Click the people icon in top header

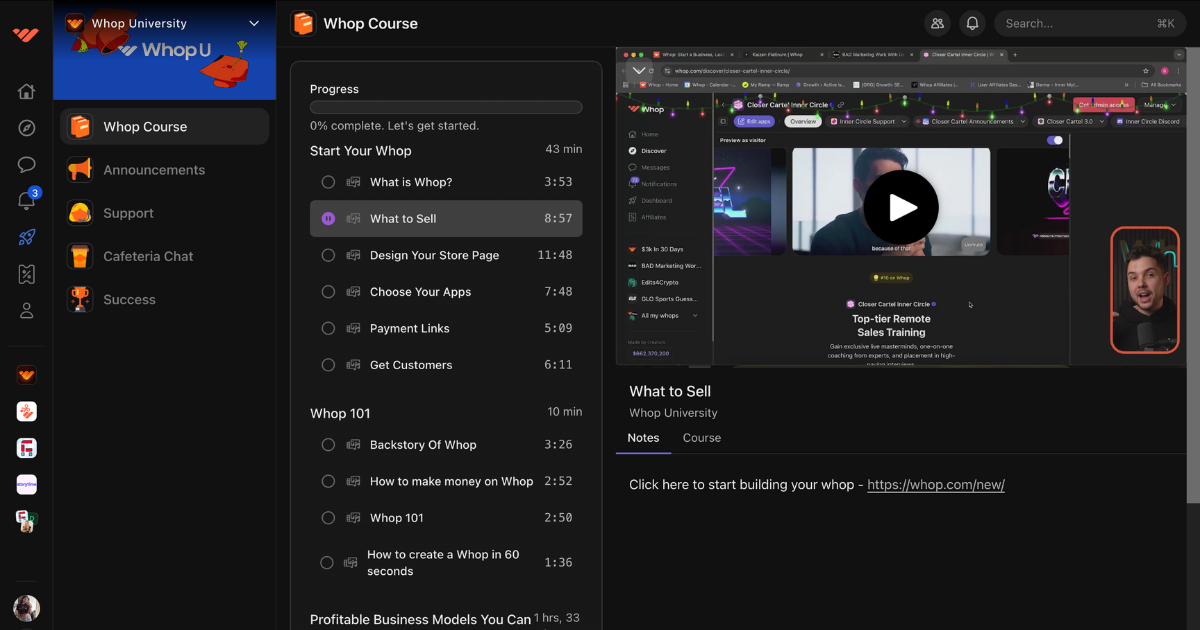point(936,23)
